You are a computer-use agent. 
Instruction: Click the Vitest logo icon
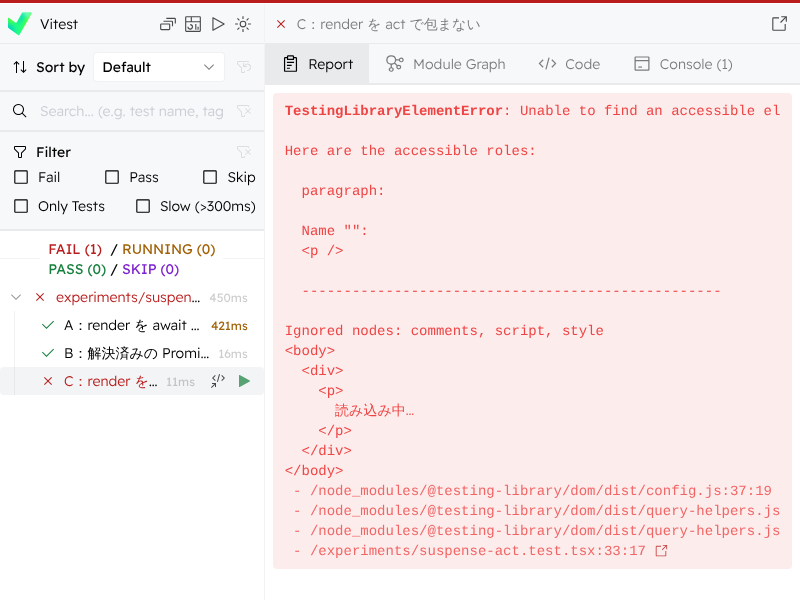pos(19,23)
